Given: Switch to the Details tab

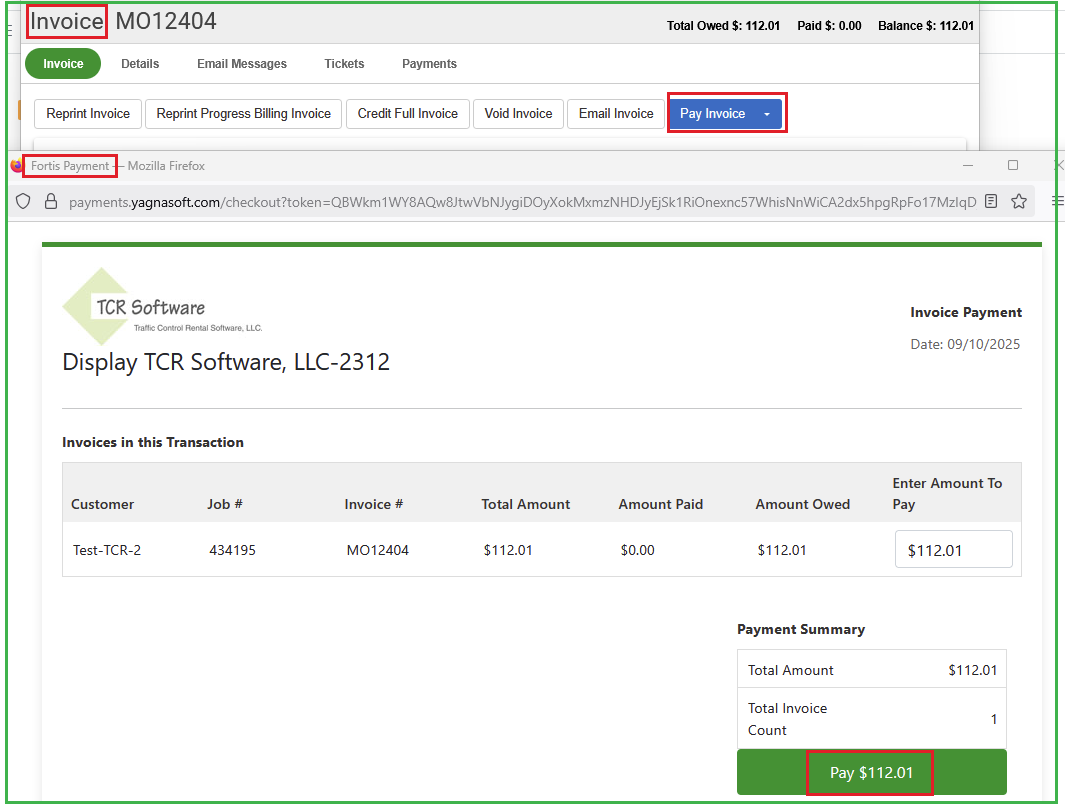Looking at the screenshot, I should (x=139, y=63).
